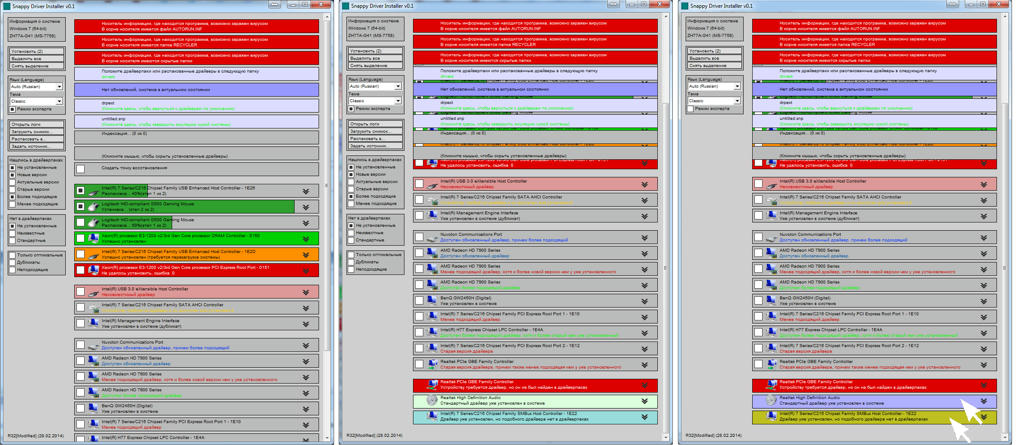
Task: Click BenQ GW2450H monitor icon in left window
Action: (94, 409)
